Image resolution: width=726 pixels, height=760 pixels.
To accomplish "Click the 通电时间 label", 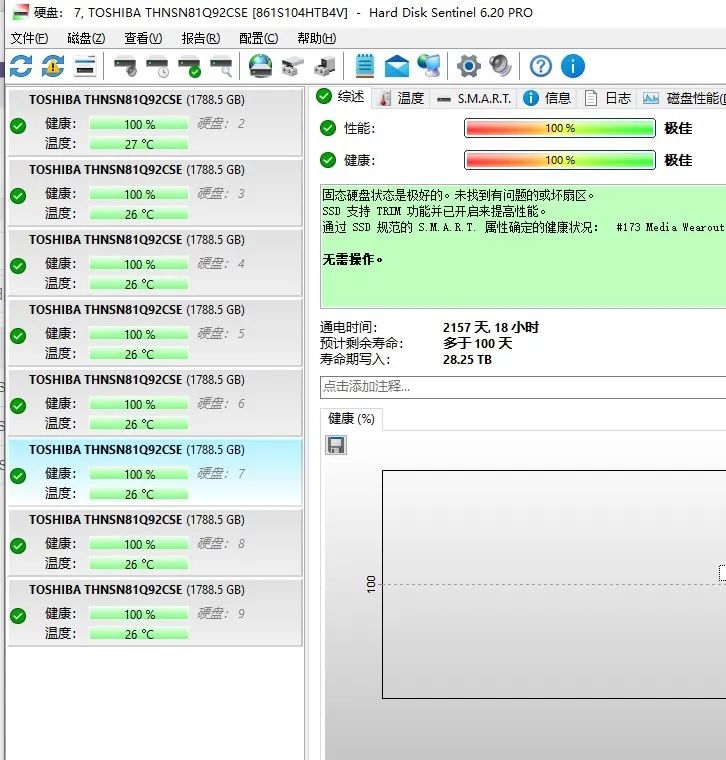I will (x=348, y=327).
